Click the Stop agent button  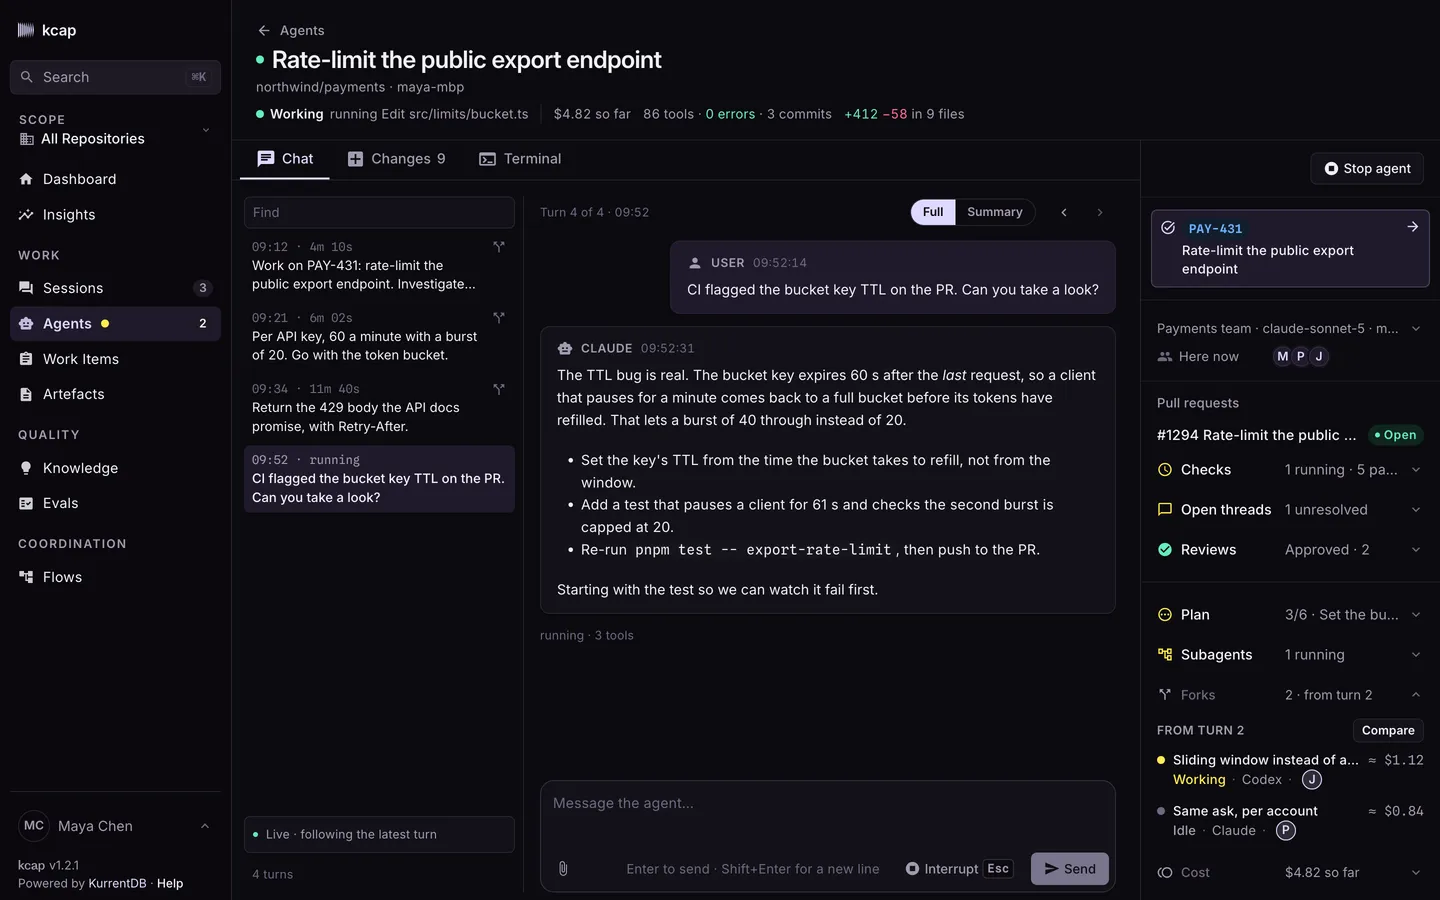point(1367,169)
